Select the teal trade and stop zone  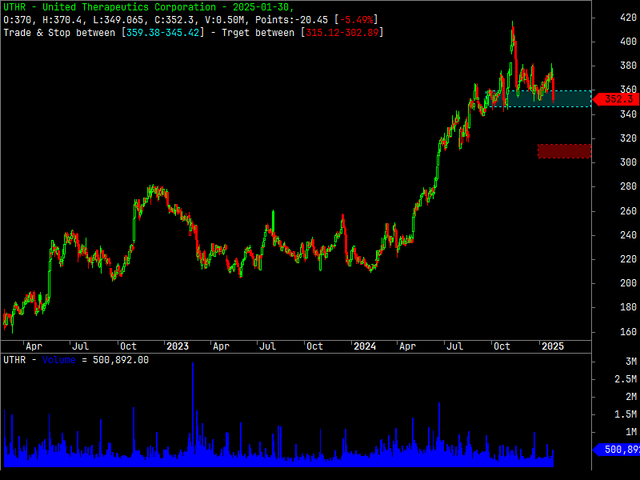pyautogui.click(x=539, y=99)
